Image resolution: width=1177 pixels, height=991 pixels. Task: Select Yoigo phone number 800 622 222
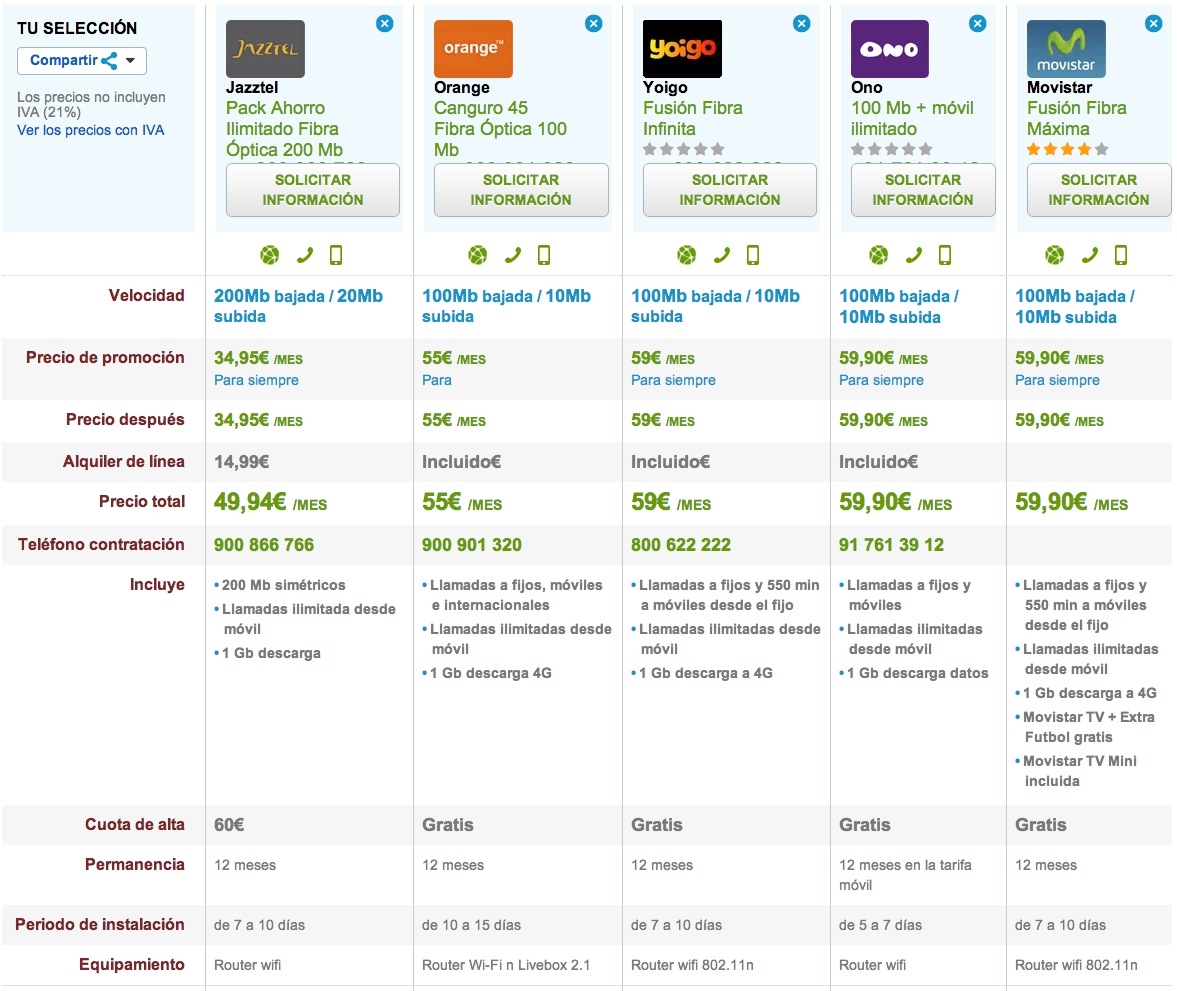point(681,545)
